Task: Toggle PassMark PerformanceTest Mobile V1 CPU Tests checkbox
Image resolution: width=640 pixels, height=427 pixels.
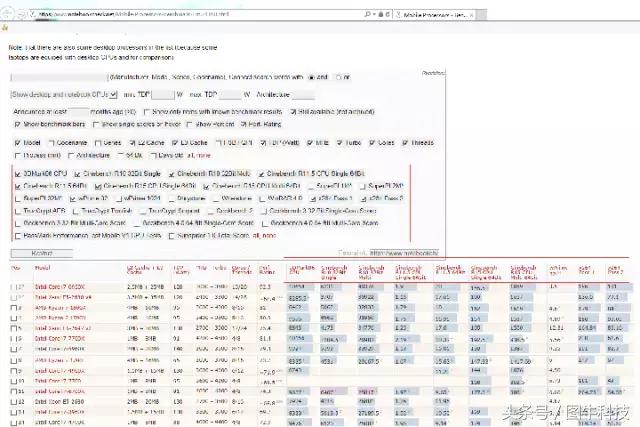Action: pyautogui.click(x=18, y=236)
